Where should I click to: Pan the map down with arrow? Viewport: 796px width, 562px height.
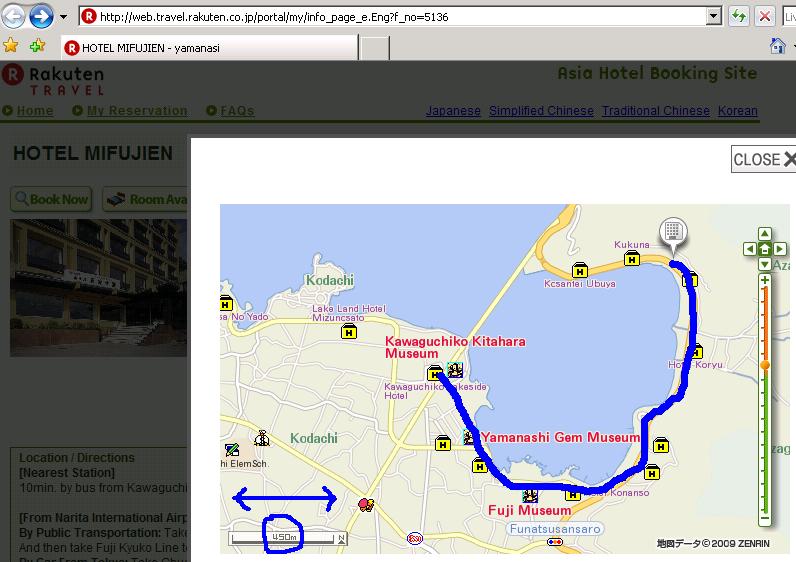click(x=765, y=264)
